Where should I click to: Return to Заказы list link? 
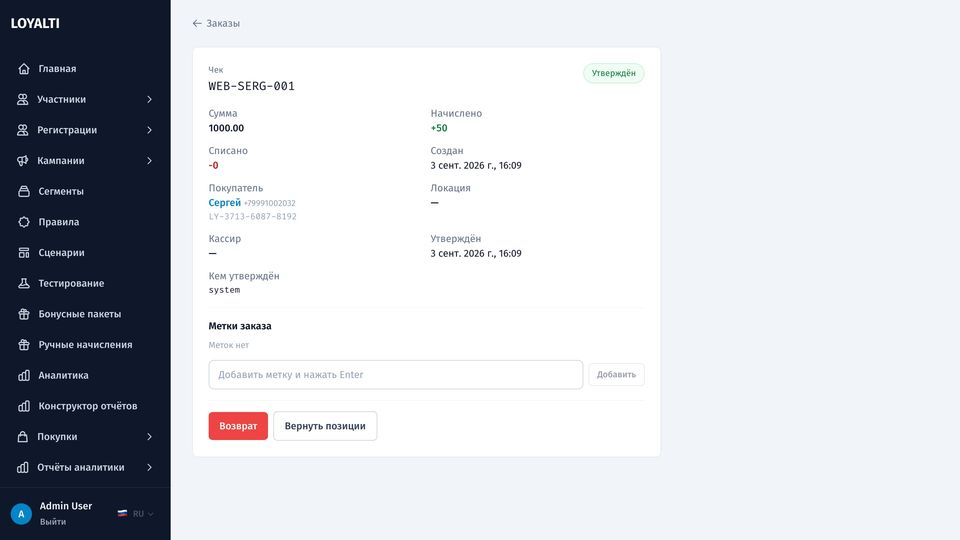(216, 23)
